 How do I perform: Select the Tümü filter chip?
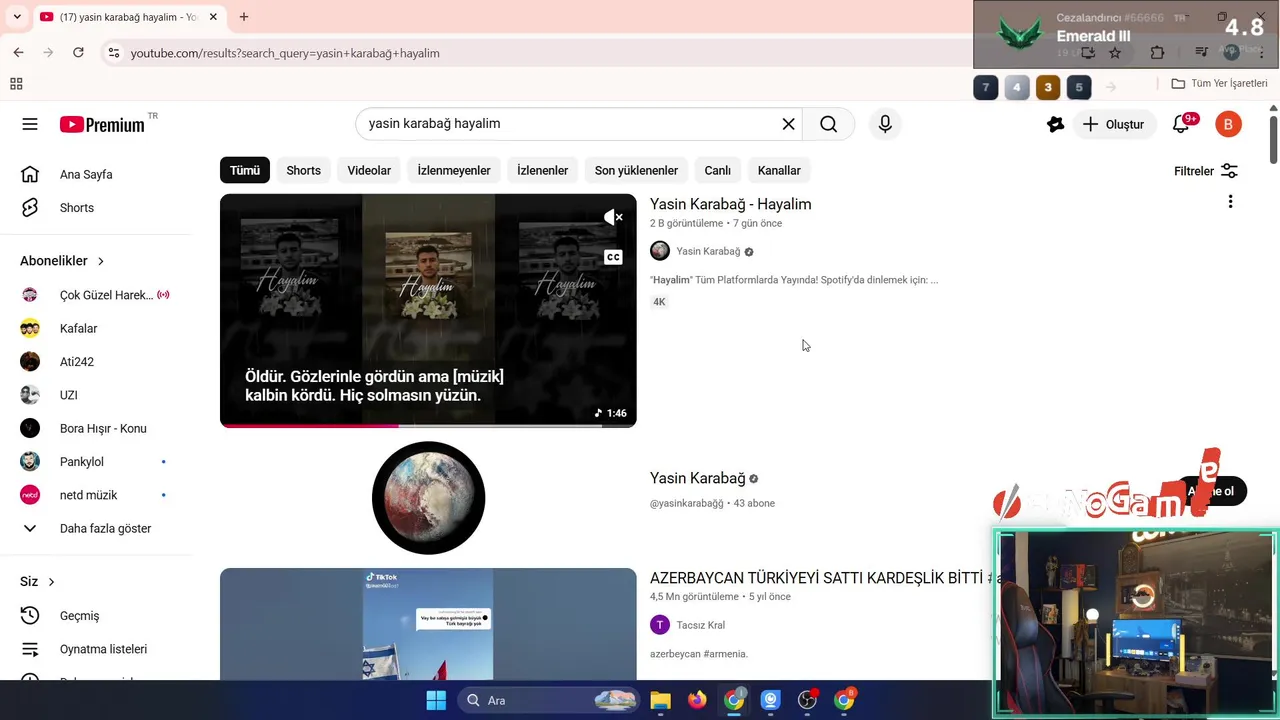pyautogui.click(x=245, y=170)
